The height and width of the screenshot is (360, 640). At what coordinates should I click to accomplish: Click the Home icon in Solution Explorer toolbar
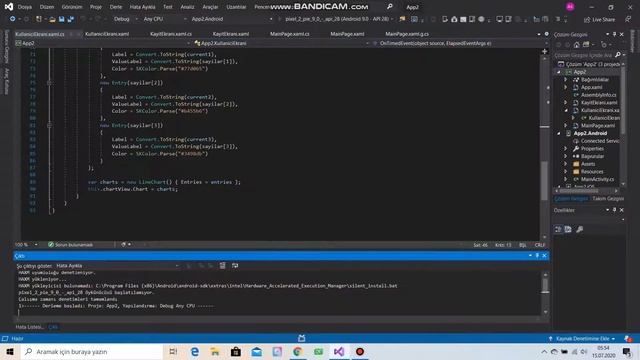[x=576, y=44]
